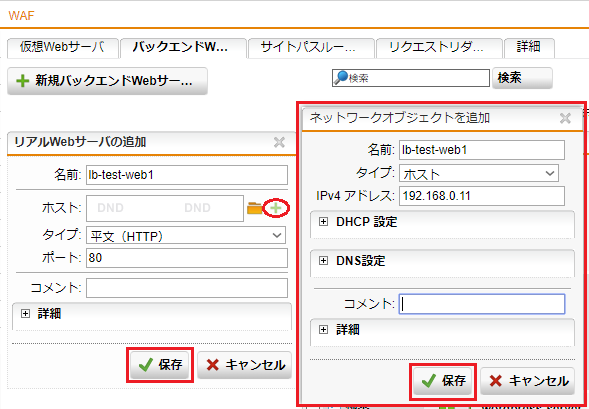The image size is (589, 409).
Task: Click the 検索 button next to the search box
Action: click(x=522, y=78)
